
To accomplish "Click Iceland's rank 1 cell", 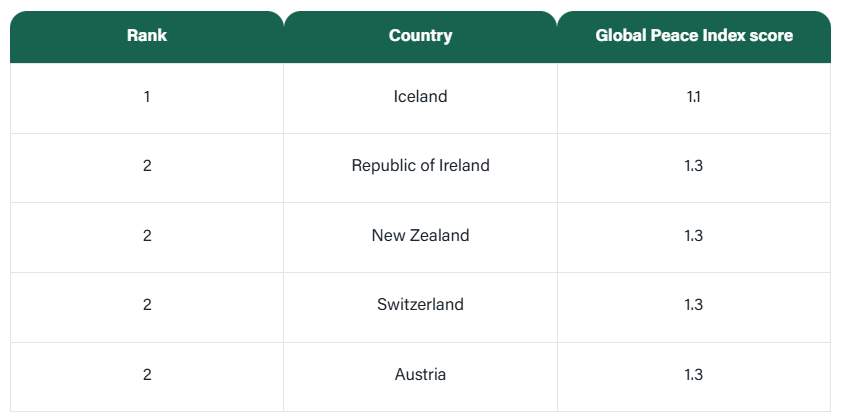I will tap(147, 97).
